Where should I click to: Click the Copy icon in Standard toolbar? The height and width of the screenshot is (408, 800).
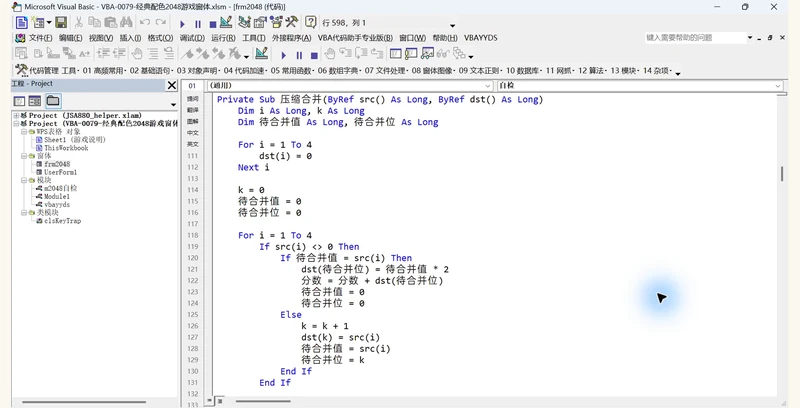click(94, 22)
